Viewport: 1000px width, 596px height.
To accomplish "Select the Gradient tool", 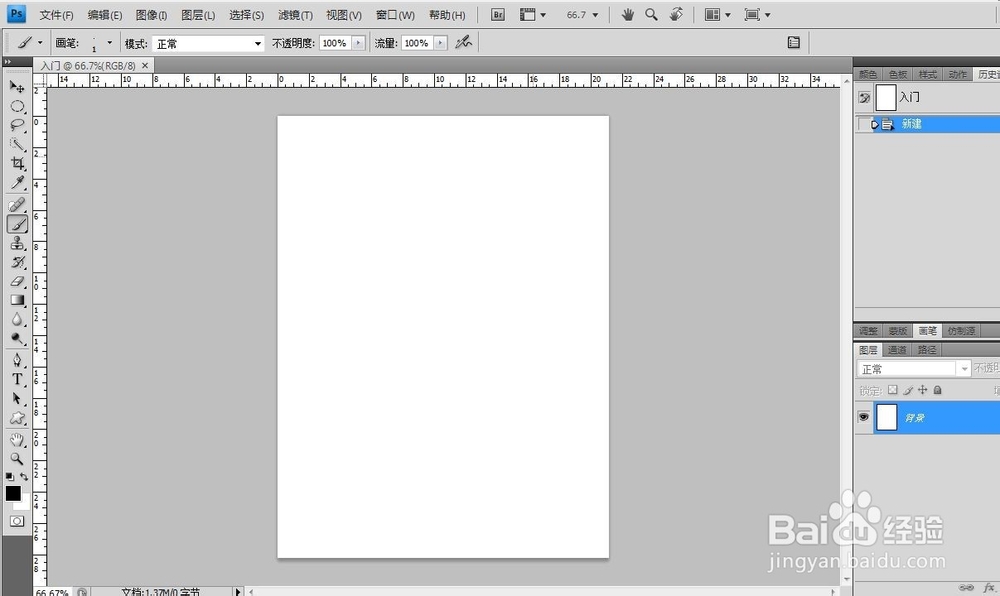I will point(17,300).
